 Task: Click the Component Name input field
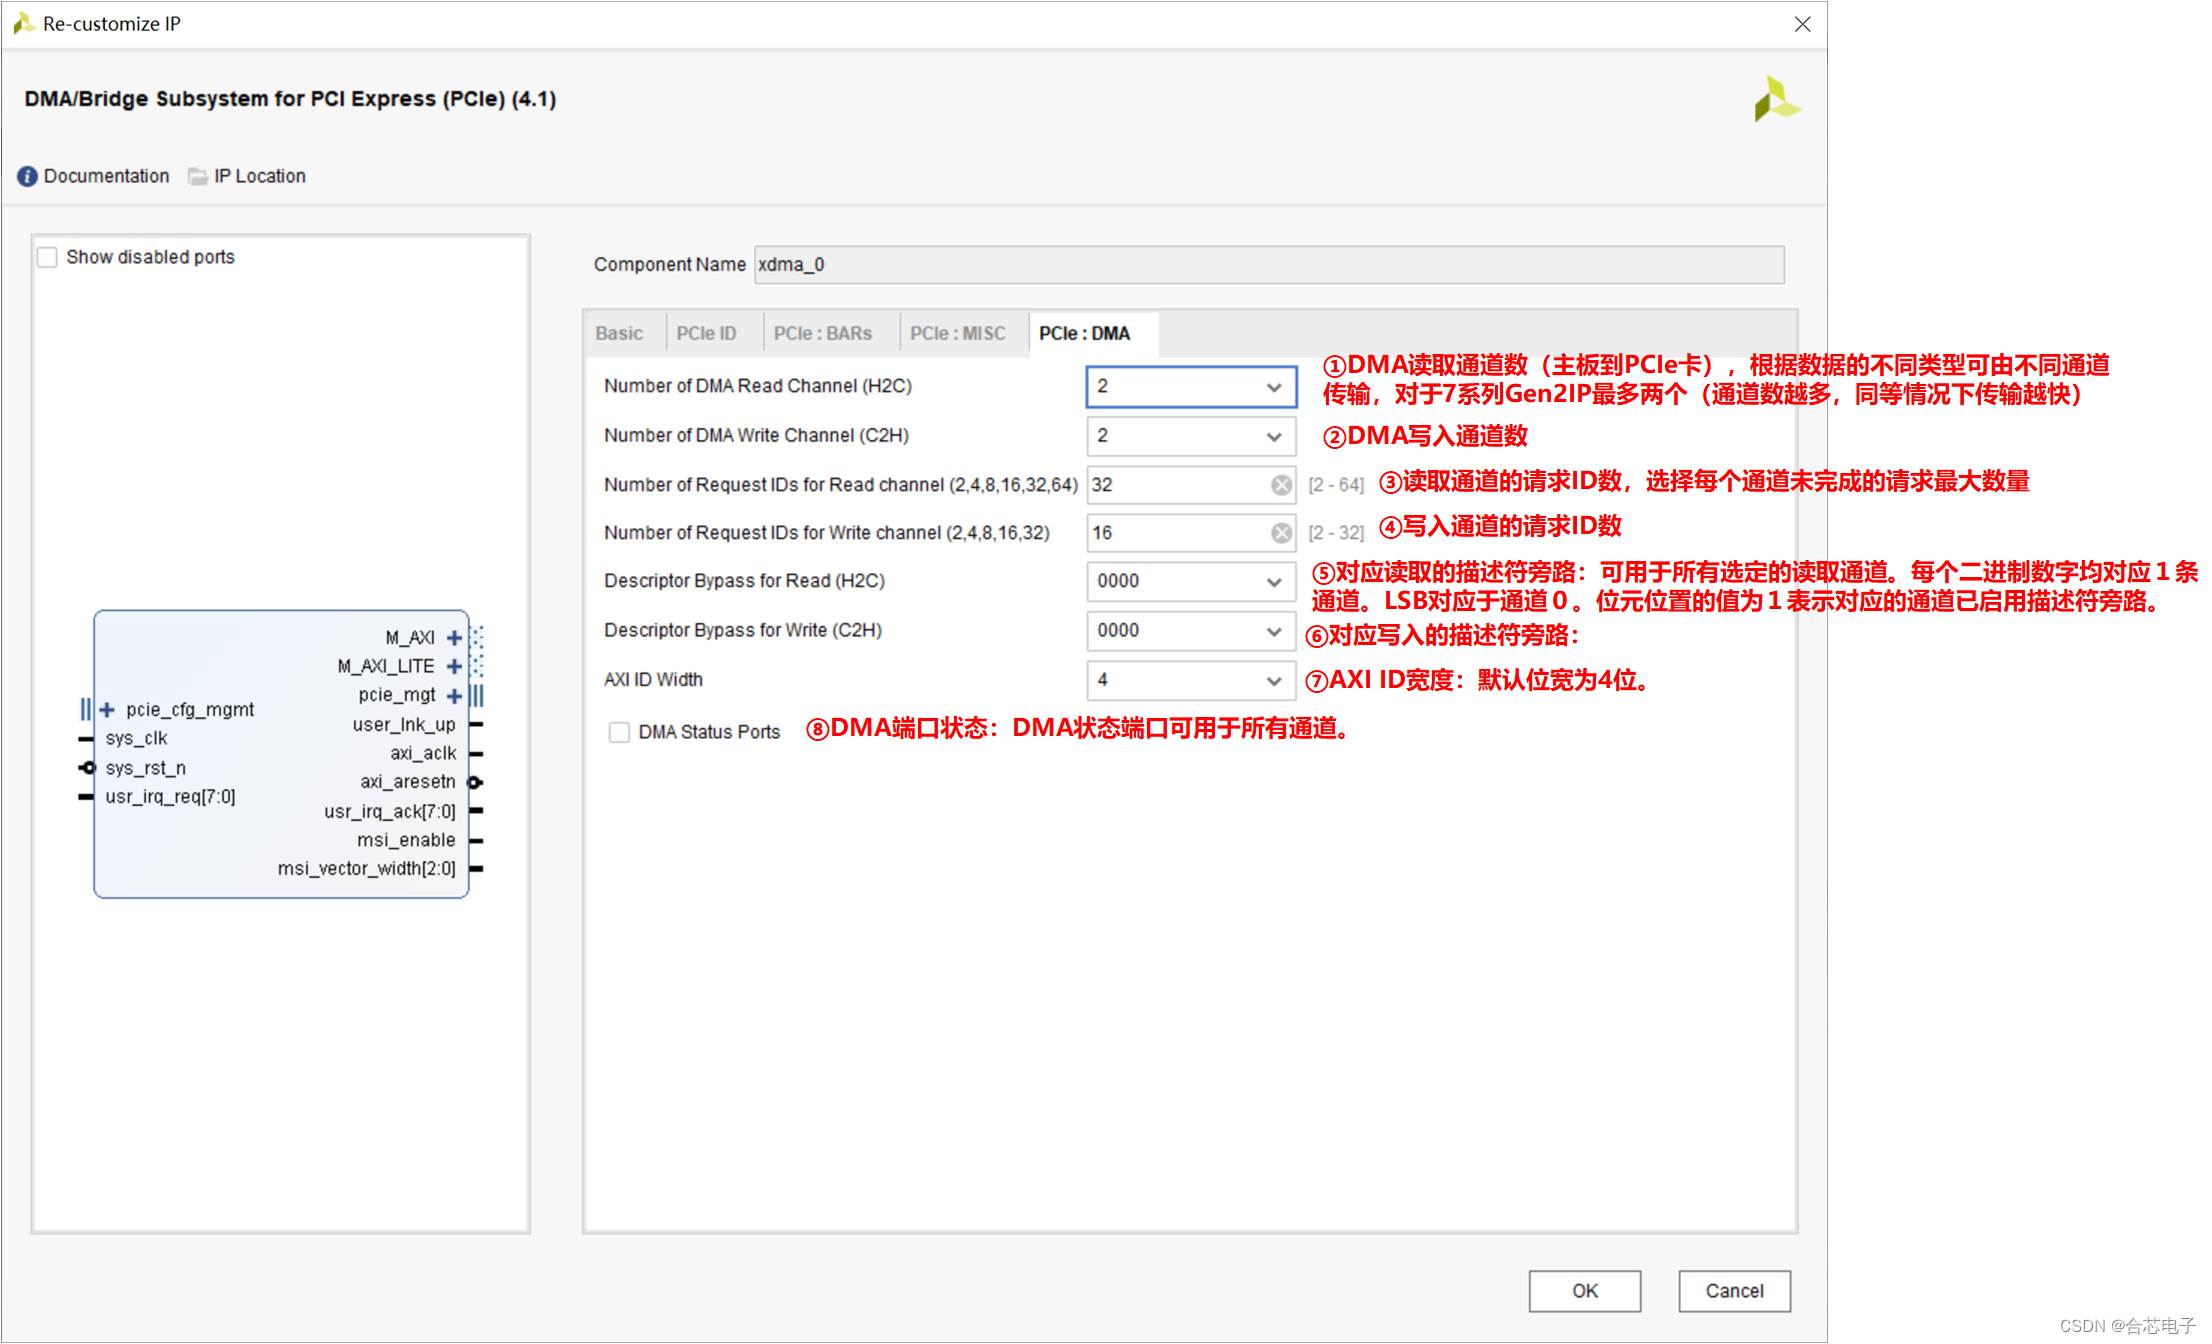(1268, 264)
